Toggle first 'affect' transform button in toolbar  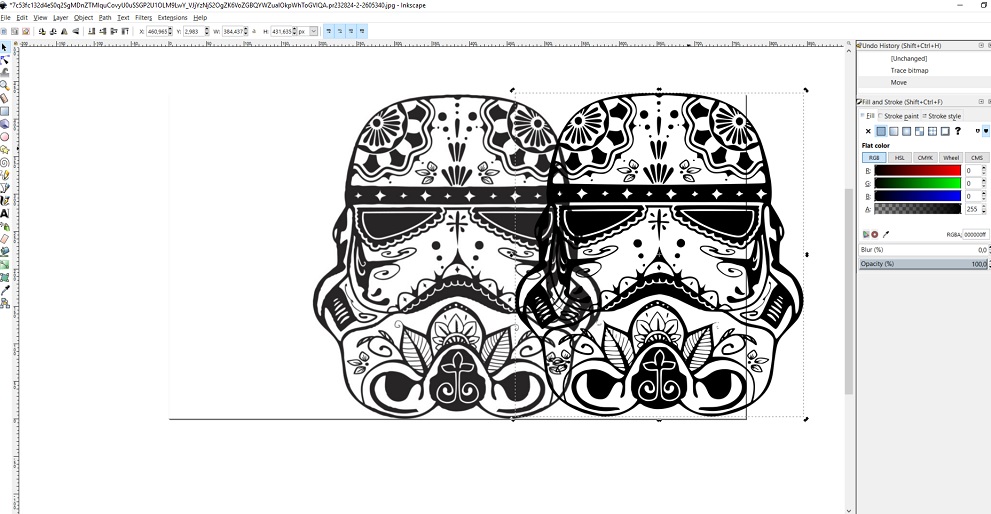click(329, 31)
